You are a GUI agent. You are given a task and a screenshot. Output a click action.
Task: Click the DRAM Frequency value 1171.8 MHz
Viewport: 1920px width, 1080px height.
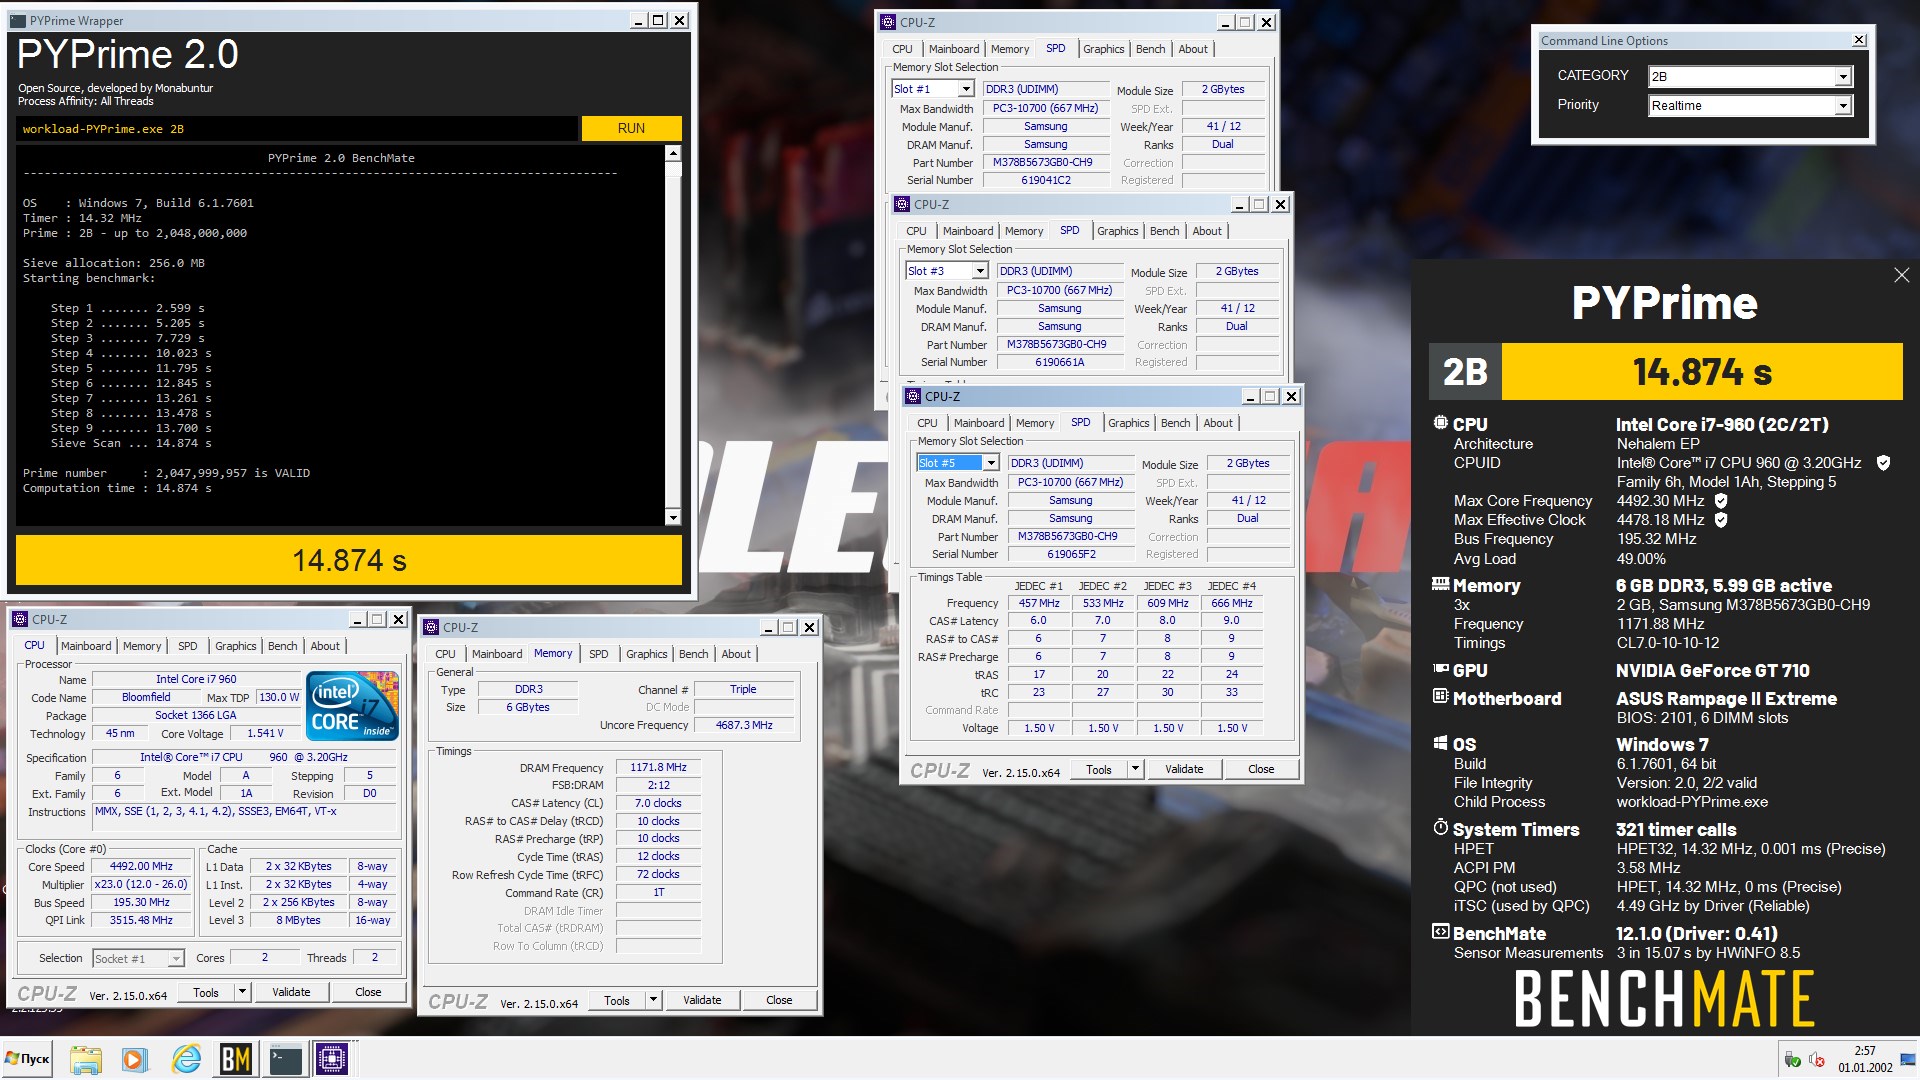click(x=658, y=768)
